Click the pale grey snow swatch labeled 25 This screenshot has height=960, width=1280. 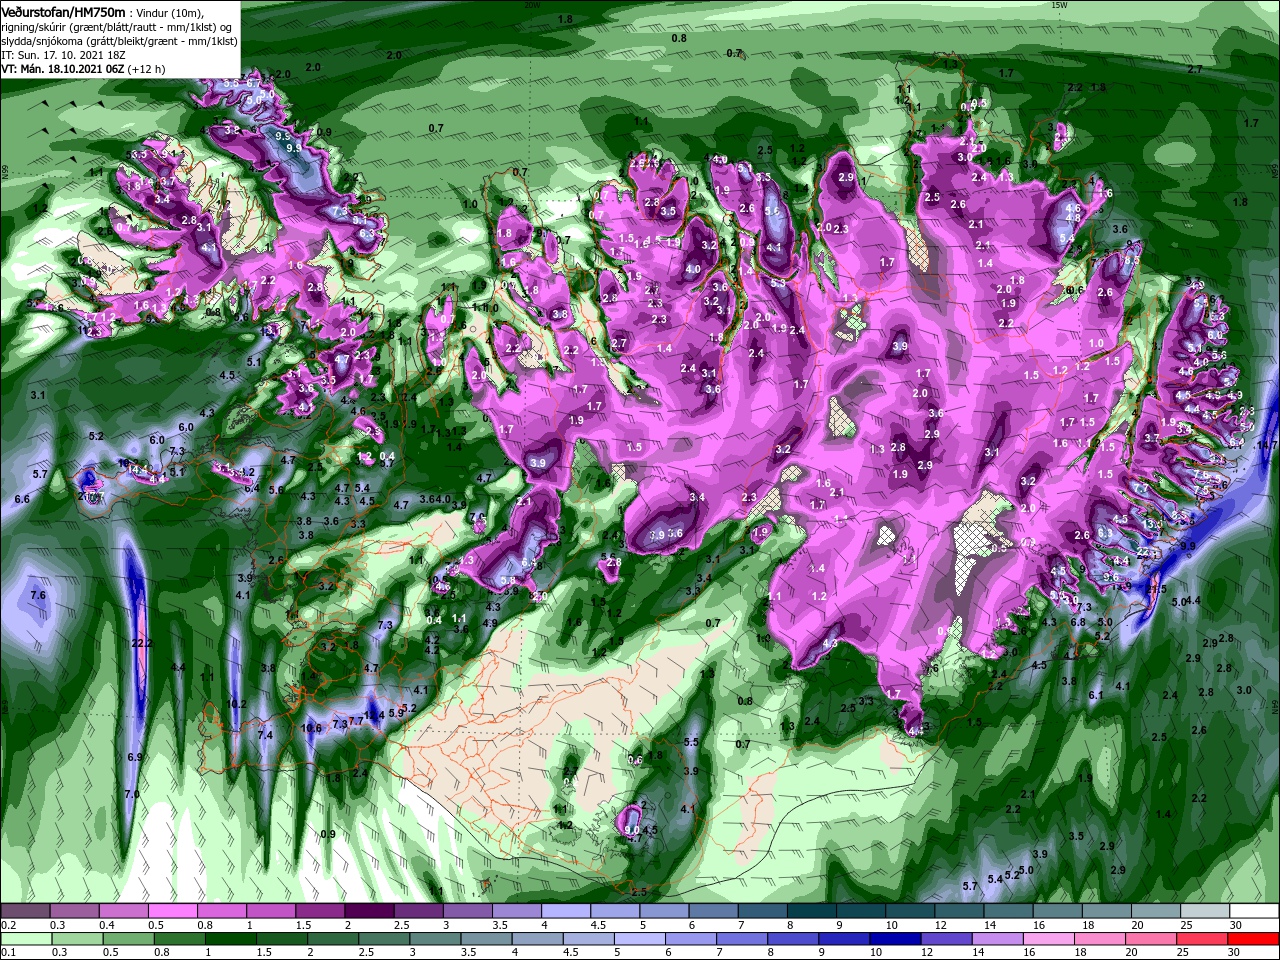coord(1205,911)
